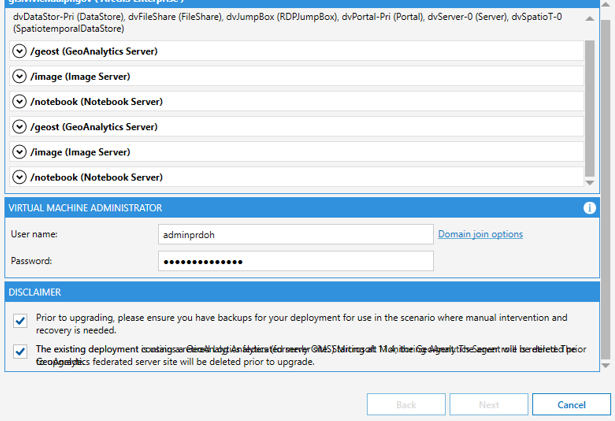Click the main page scrollbar down arrow
This screenshot has height=421, width=615.
(x=606, y=366)
